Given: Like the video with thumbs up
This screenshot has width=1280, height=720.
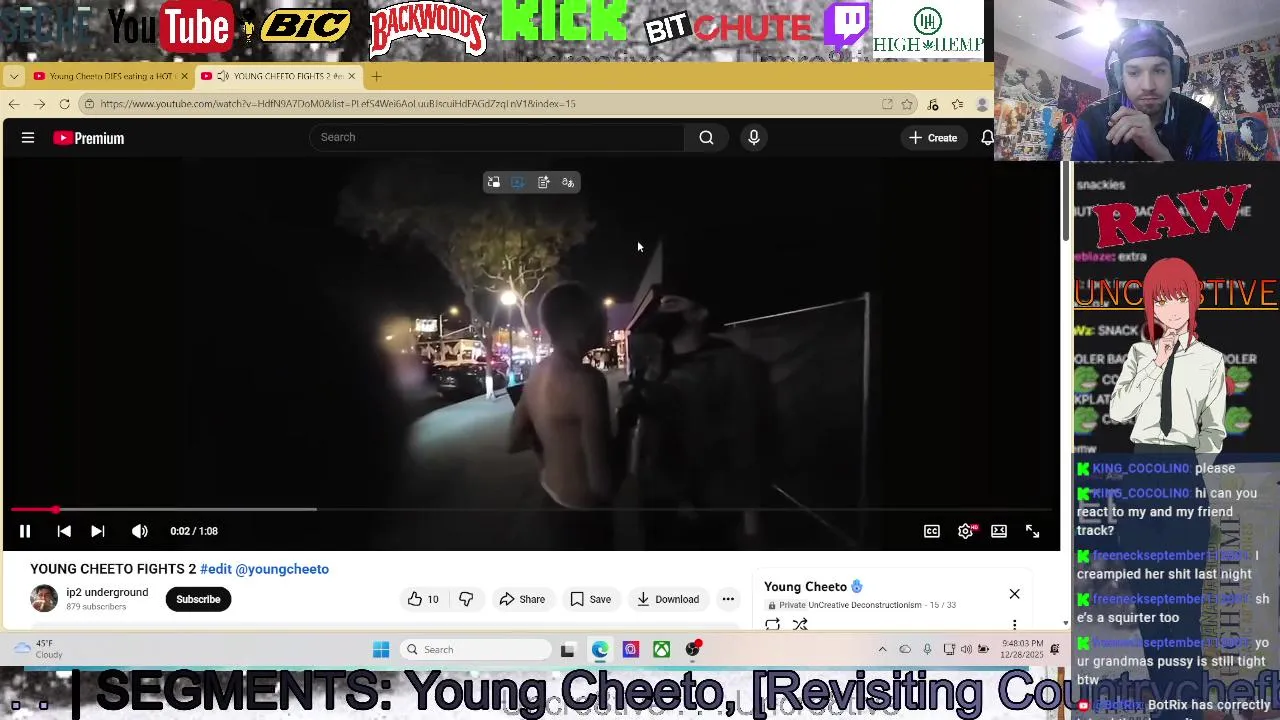Looking at the screenshot, I should pyautogui.click(x=423, y=599).
